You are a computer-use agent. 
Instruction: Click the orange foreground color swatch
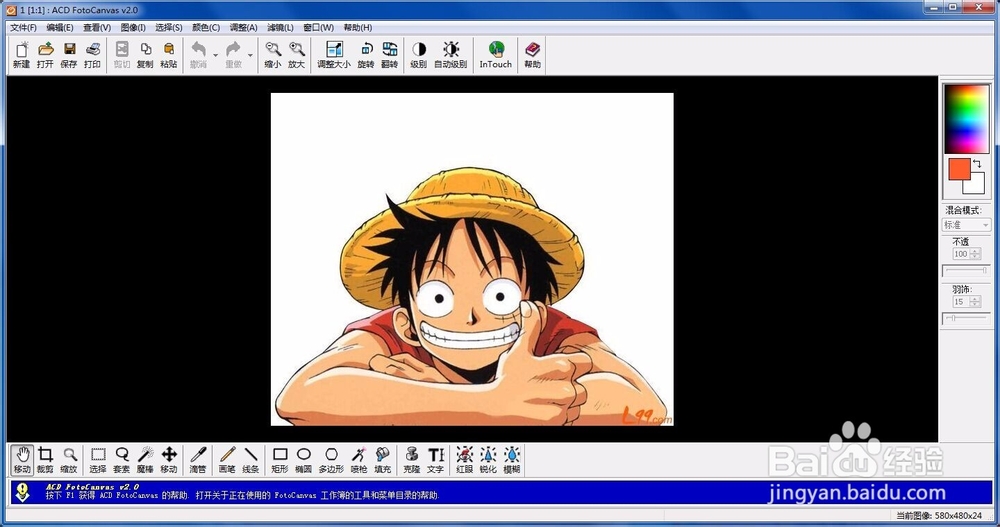click(x=959, y=169)
